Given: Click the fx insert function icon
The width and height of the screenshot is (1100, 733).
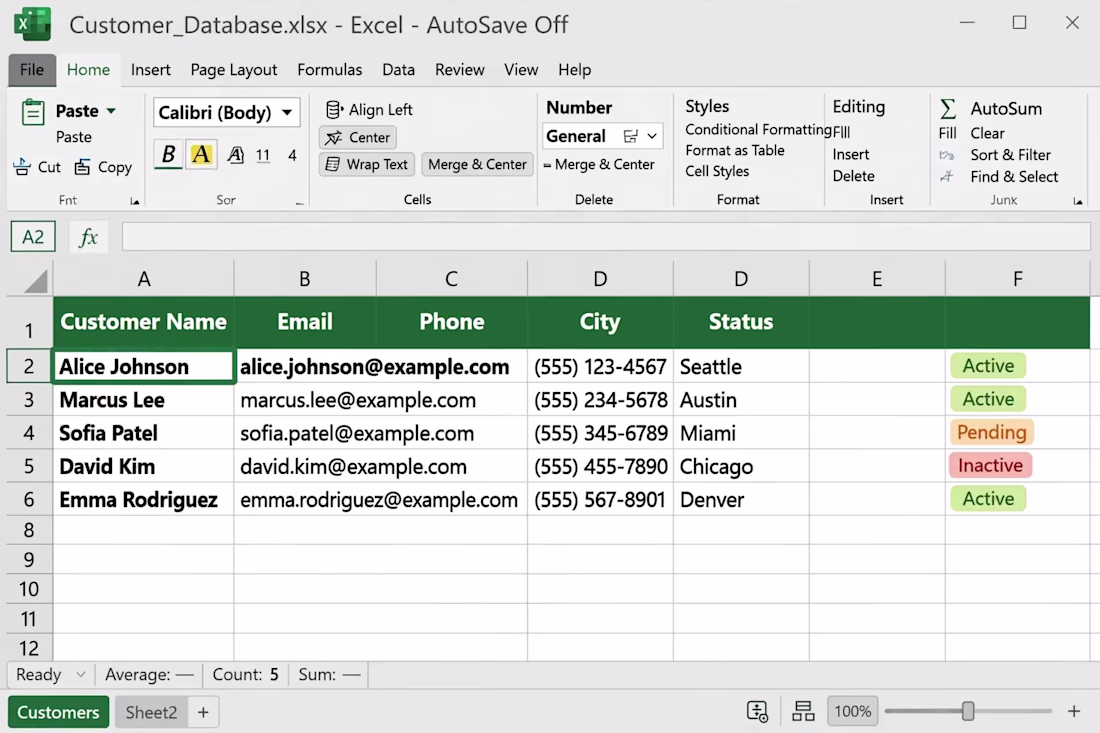Looking at the screenshot, I should coord(88,237).
